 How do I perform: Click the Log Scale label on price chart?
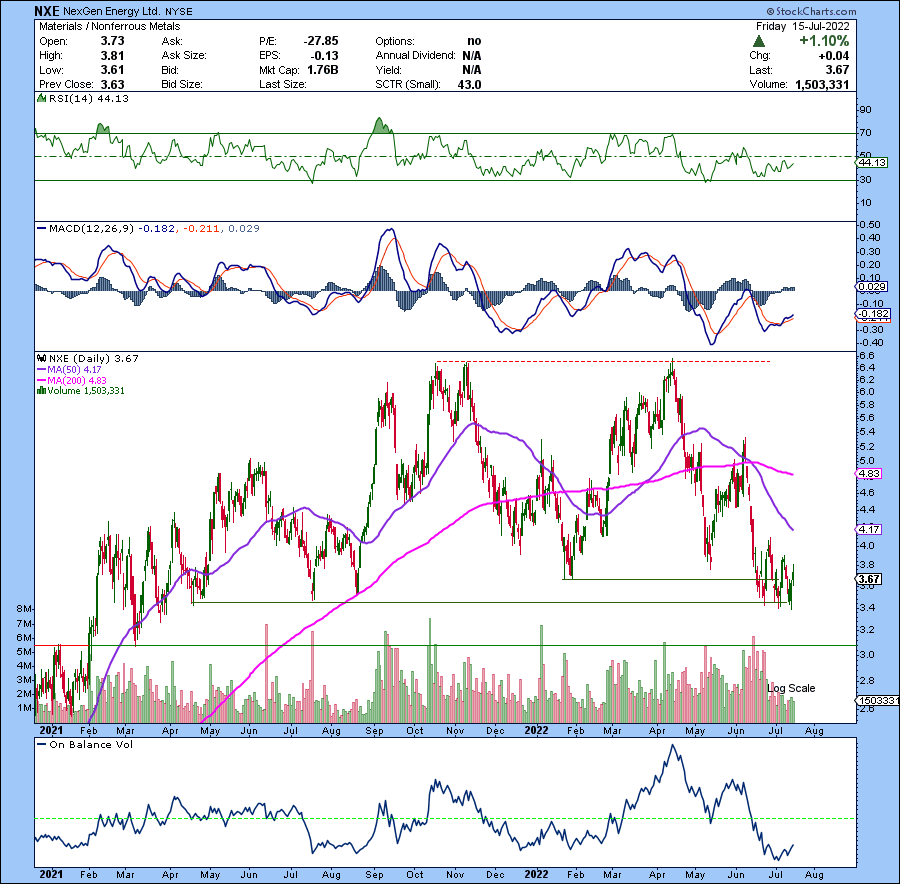tap(791, 688)
